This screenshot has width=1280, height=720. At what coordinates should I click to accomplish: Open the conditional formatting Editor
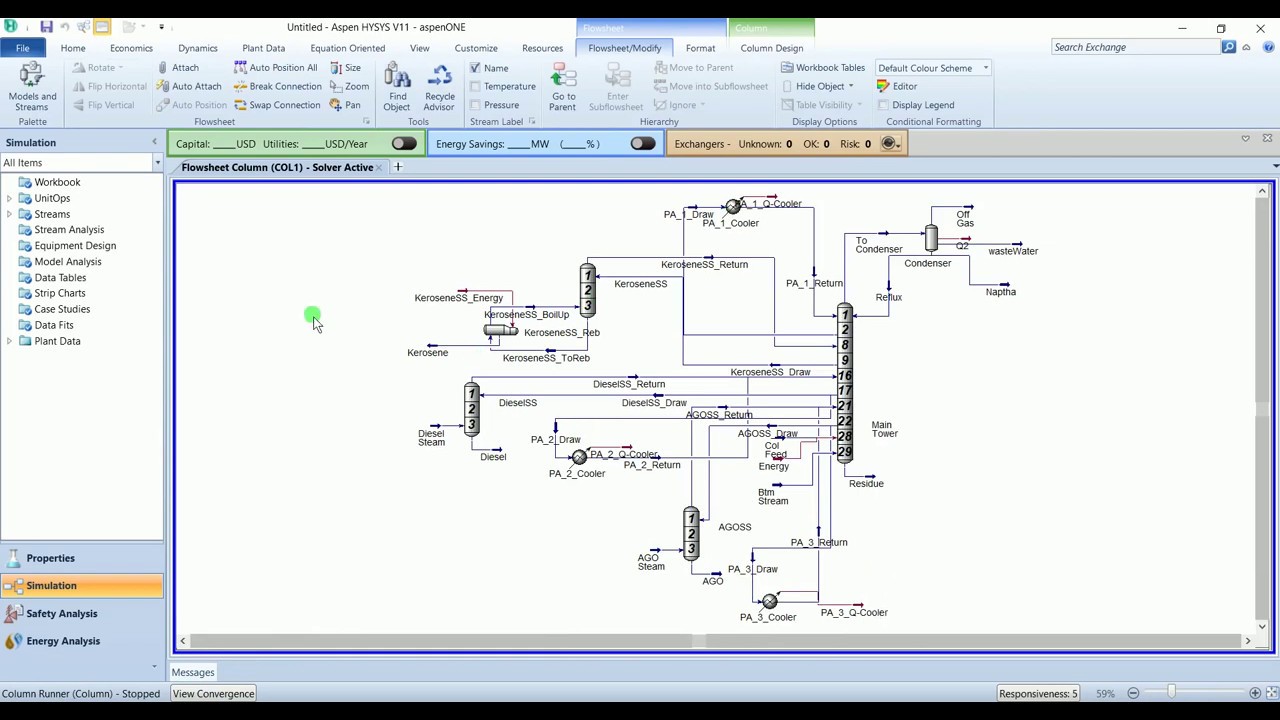coord(897,86)
